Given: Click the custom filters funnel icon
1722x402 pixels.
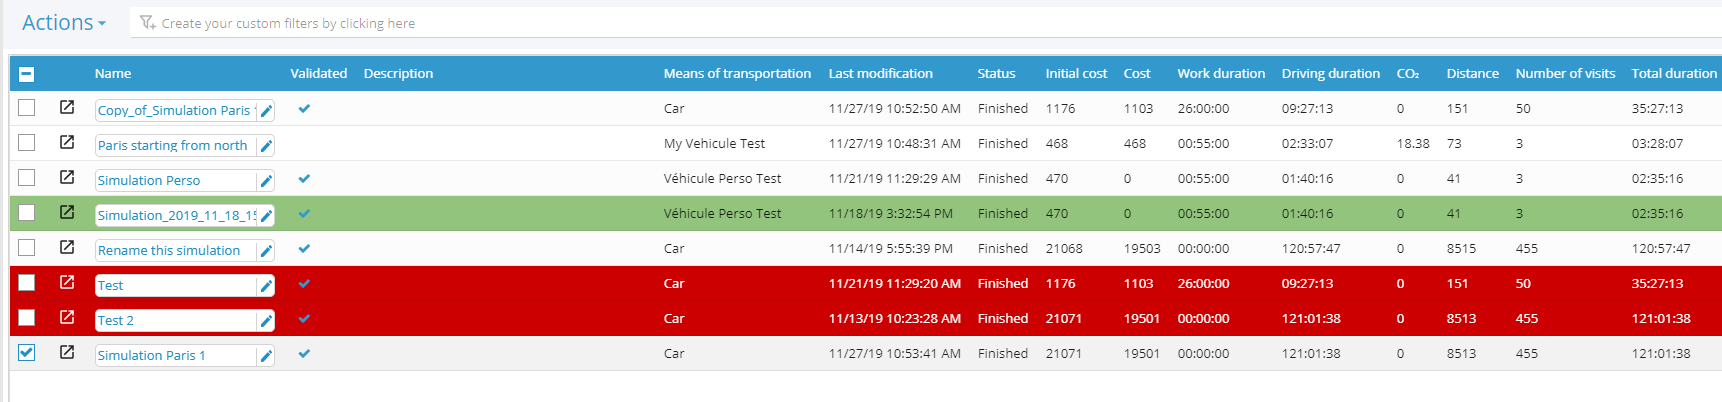Looking at the screenshot, I should [x=147, y=23].
